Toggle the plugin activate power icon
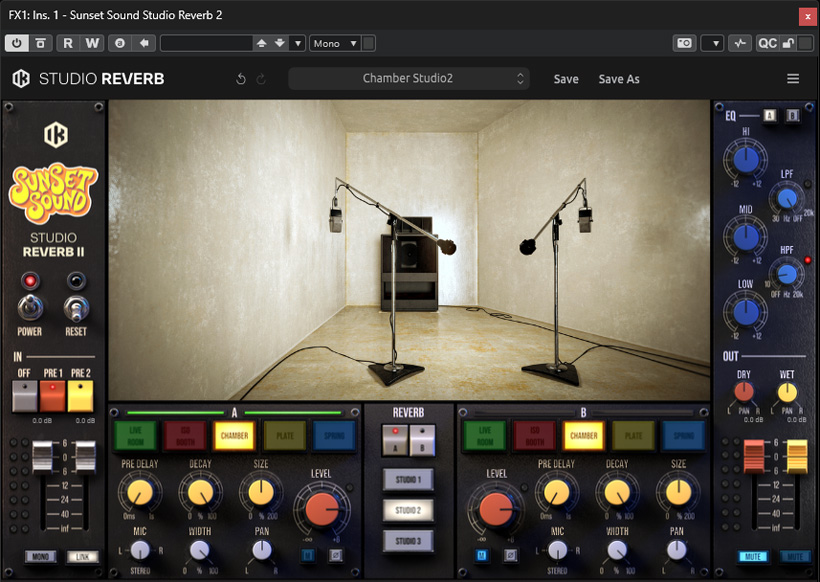The image size is (820, 582). point(17,43)
